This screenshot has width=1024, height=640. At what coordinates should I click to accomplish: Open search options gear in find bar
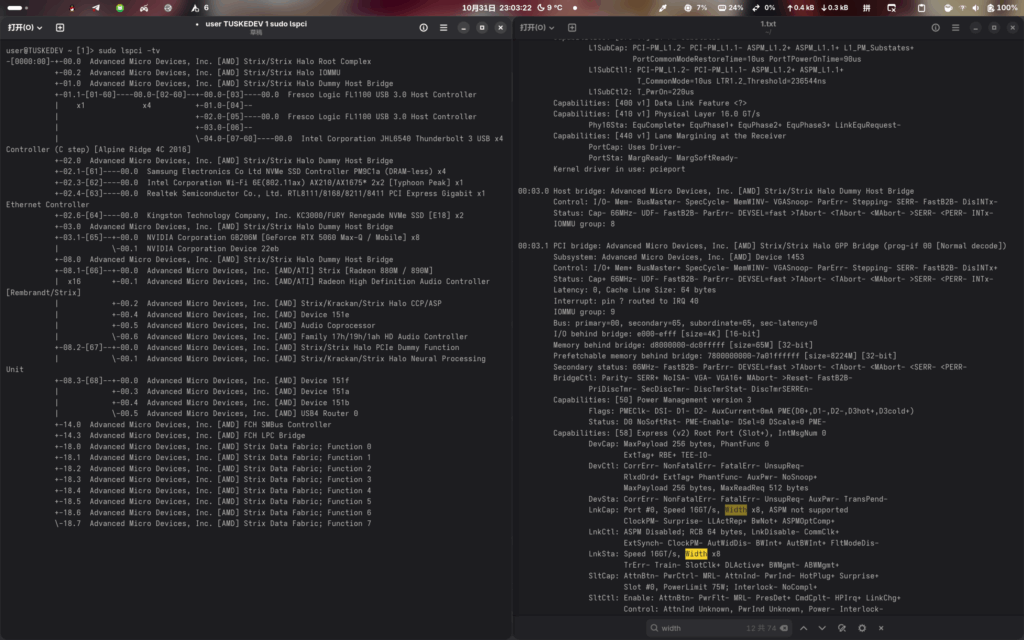coord(861,628)
